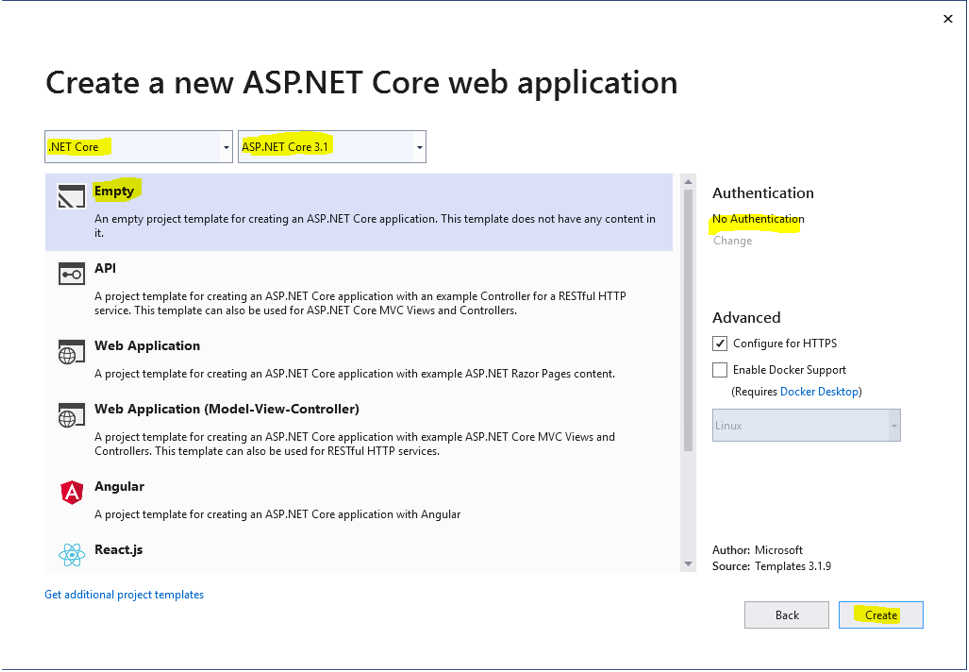Click the template list scrollbar thumb
Viewport: 969px width, 672px height.
[688, 320]
